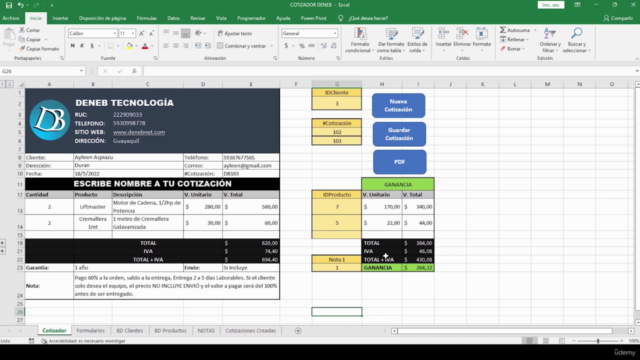Click the lightbulb Qué desea hacer search
Image resolution: width=640 pixels, height=360 pixels.
click(340, 18)
